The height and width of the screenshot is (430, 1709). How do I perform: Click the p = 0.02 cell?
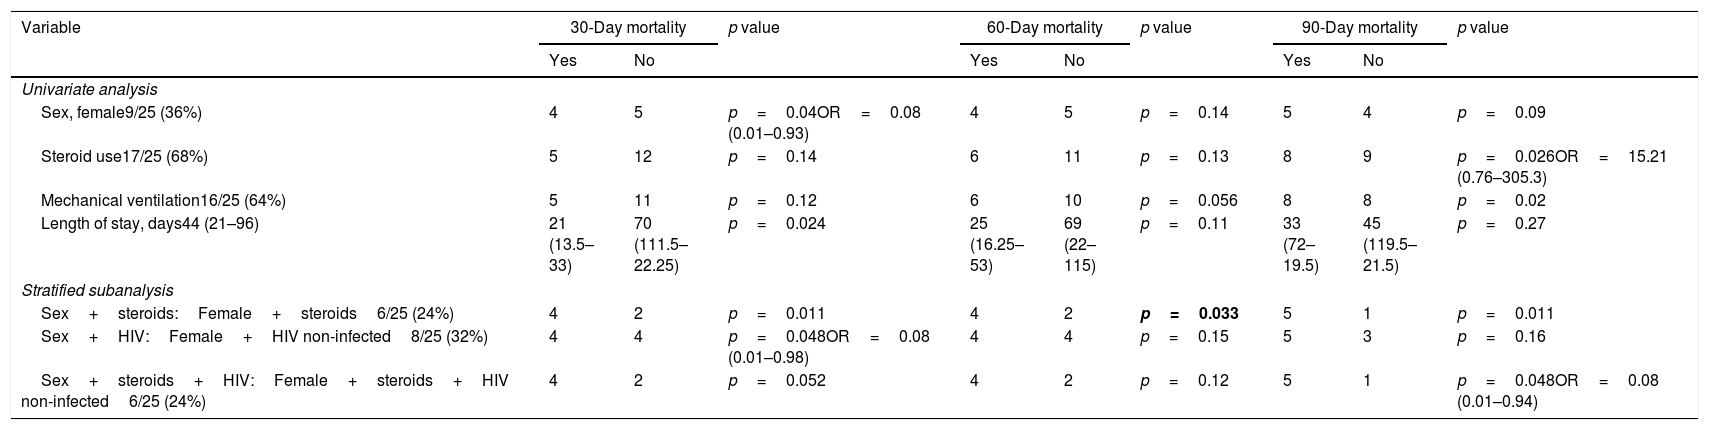[1502, 200]
